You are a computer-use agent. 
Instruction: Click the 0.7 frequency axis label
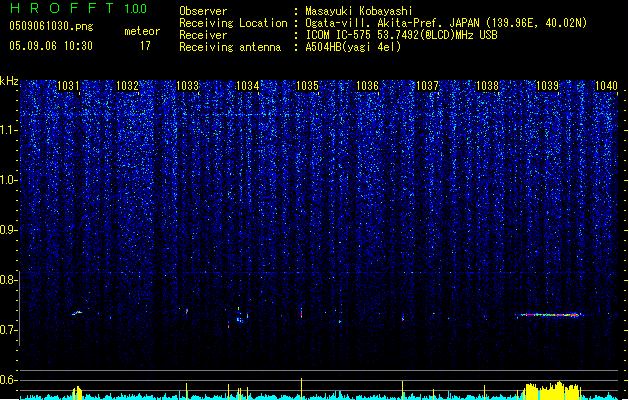tap(8, 330)
